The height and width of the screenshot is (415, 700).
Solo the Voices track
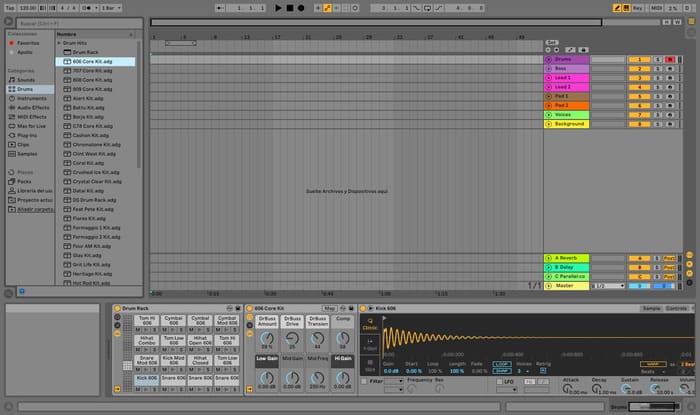657,115
